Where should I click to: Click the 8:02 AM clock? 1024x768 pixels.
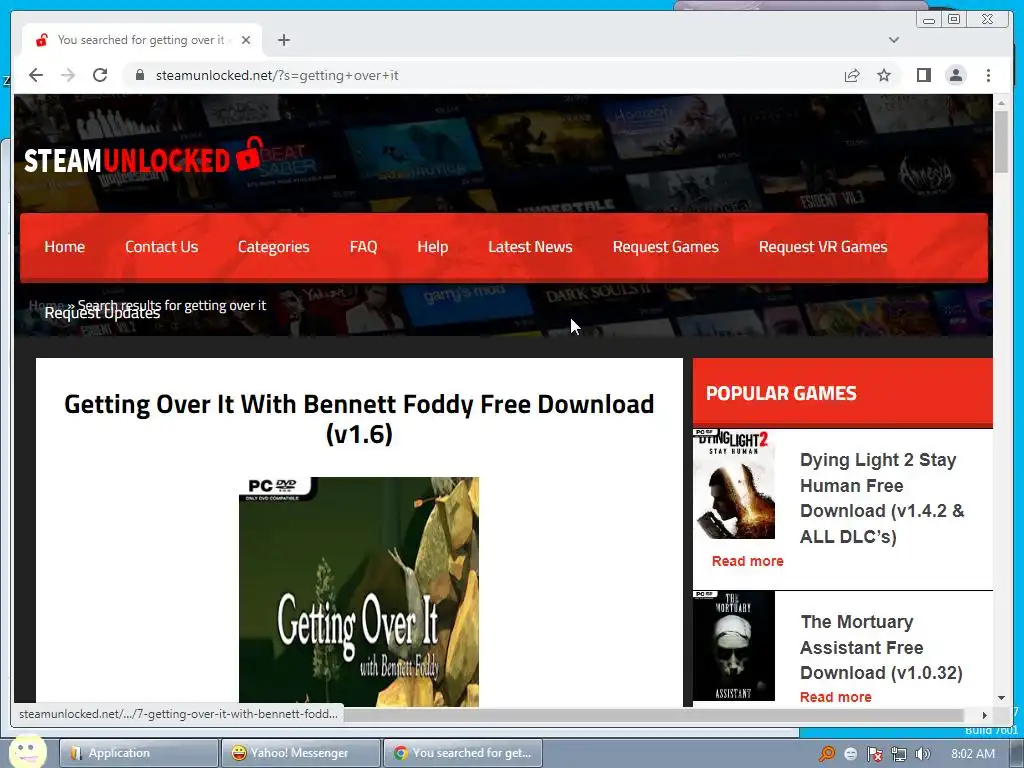[972, 754]
